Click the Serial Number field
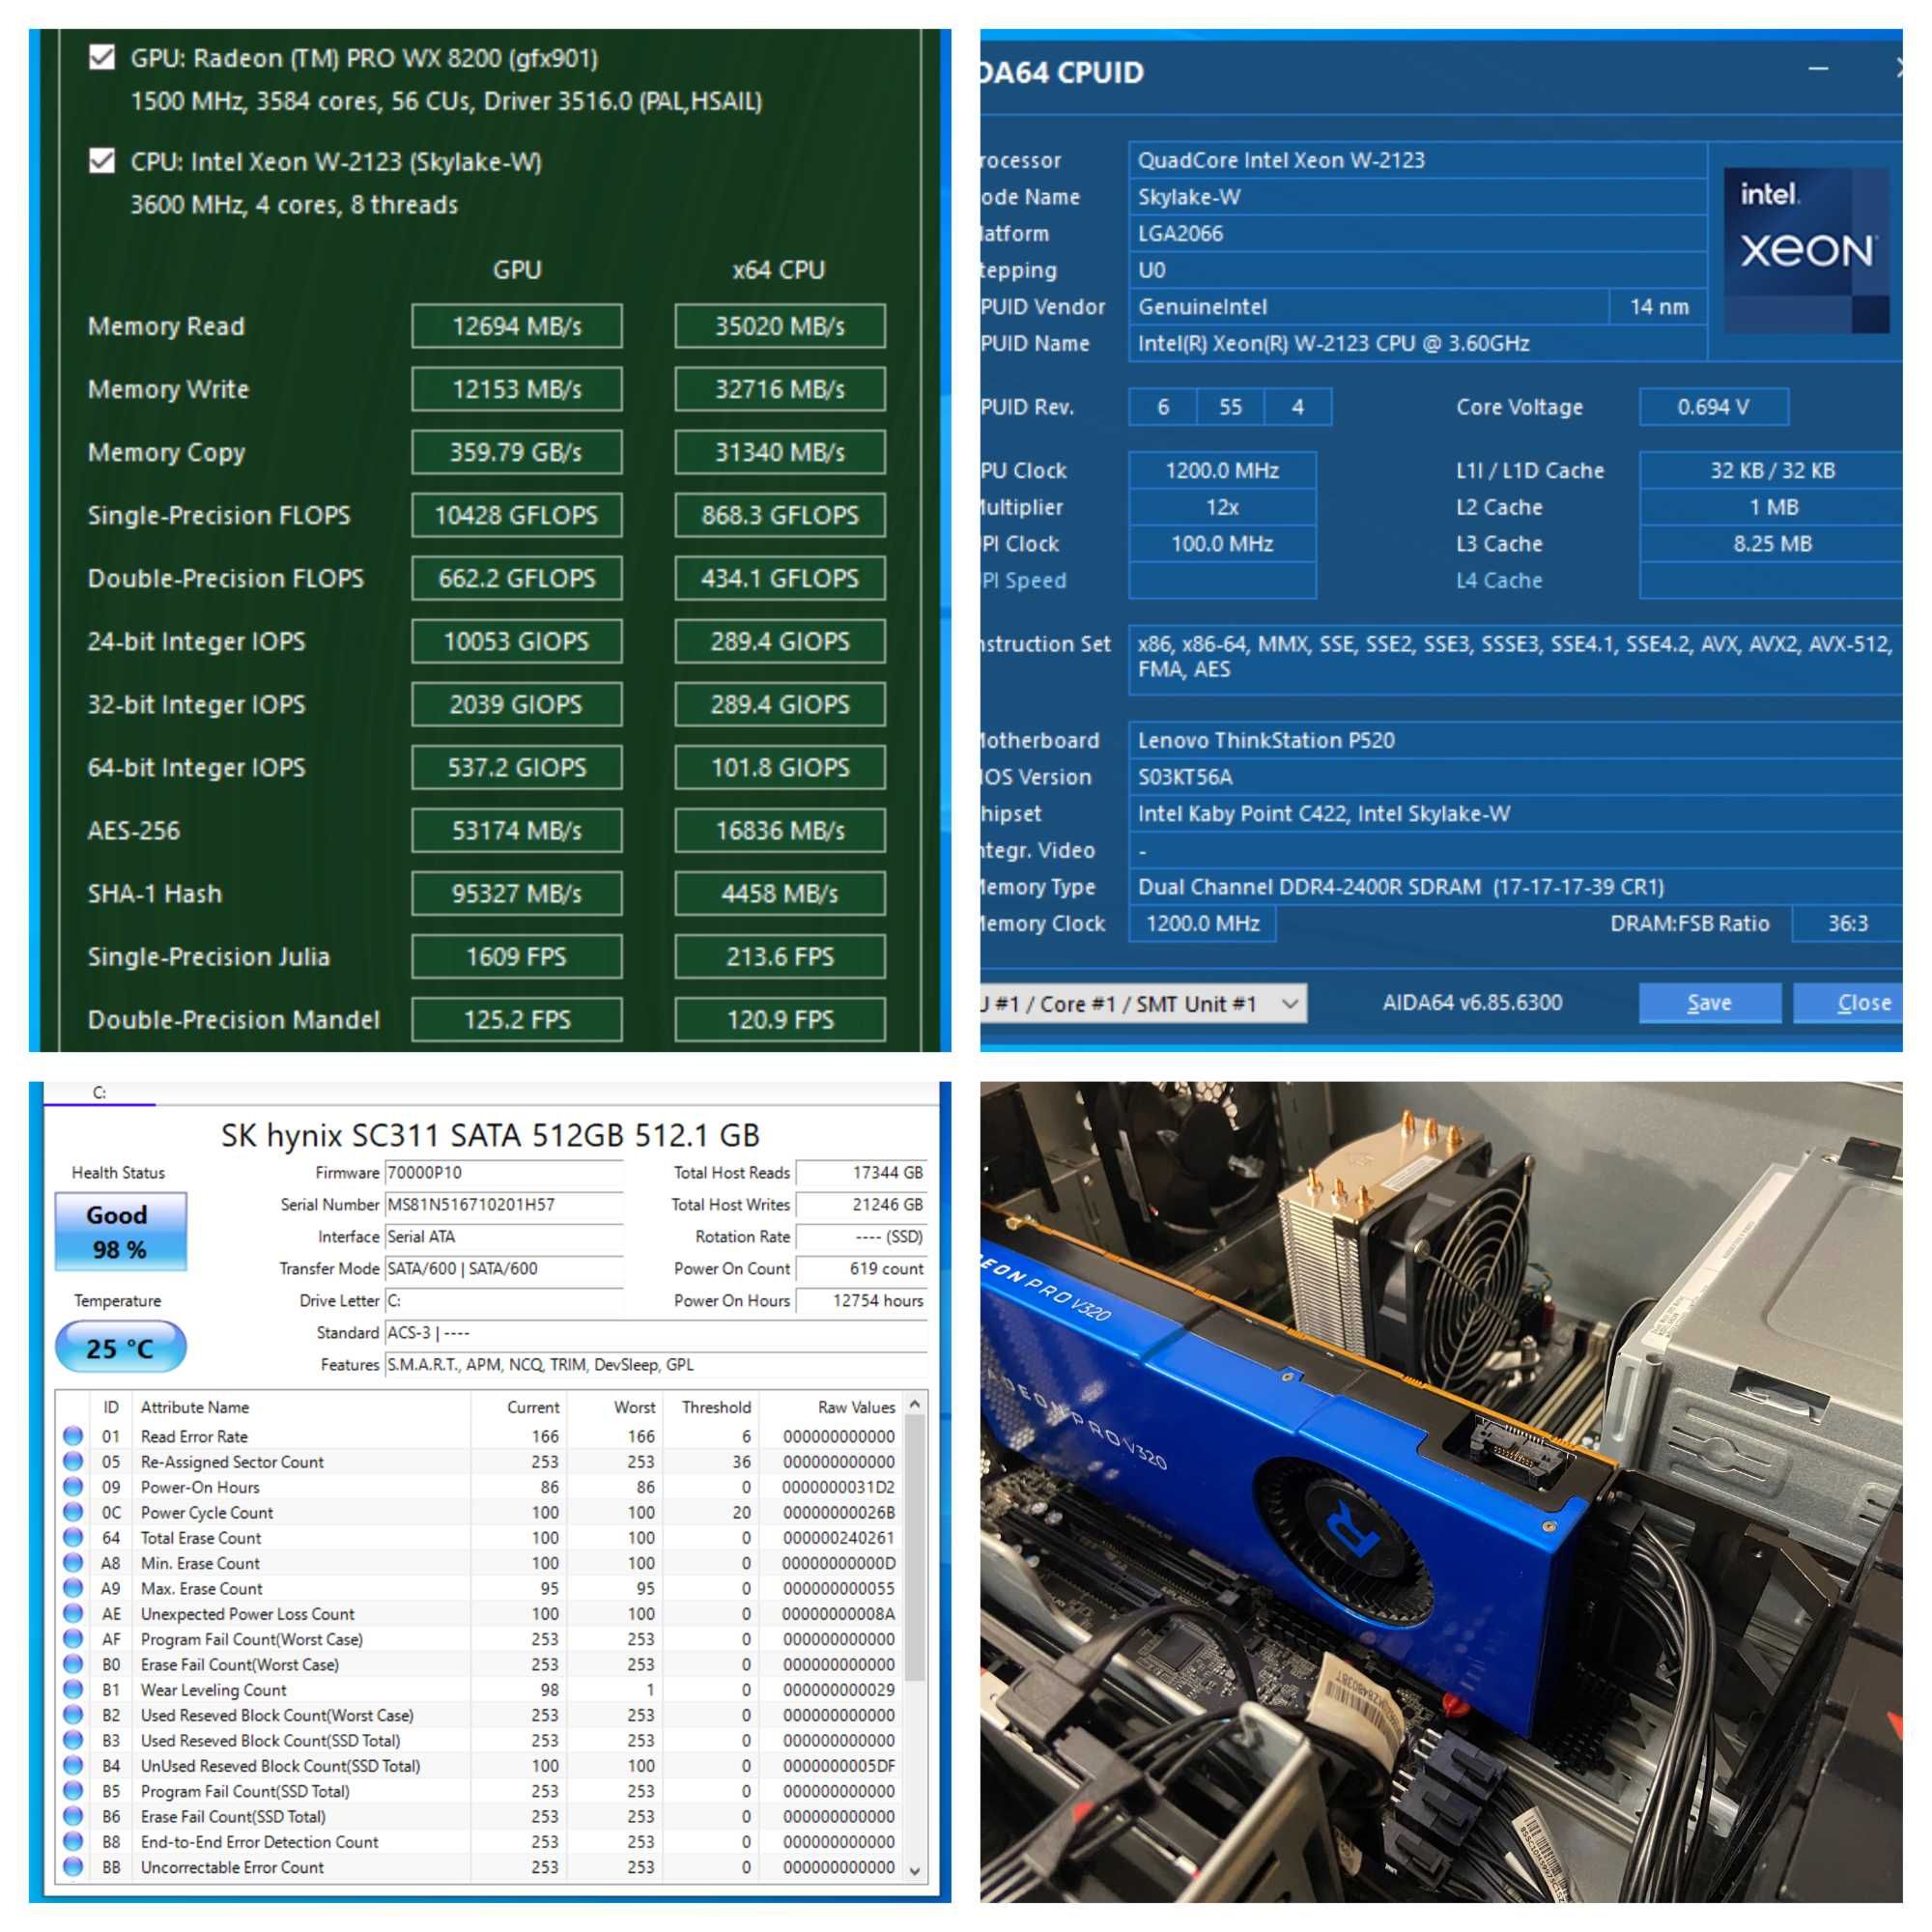The height and width of the screenshot is (1932, 1932). tap(504, 1204)
